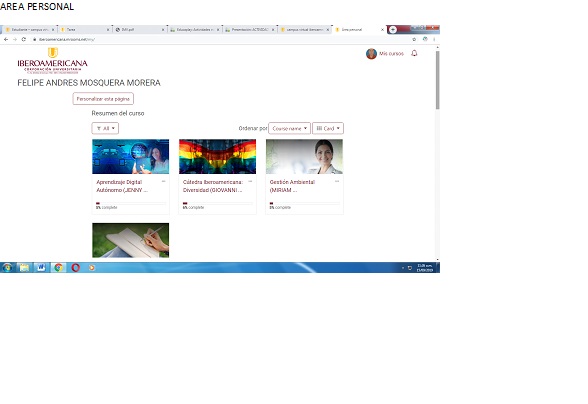
Task: Open options menu on Aprendizaje Digital Autónomo card
Action: point(163,181)
